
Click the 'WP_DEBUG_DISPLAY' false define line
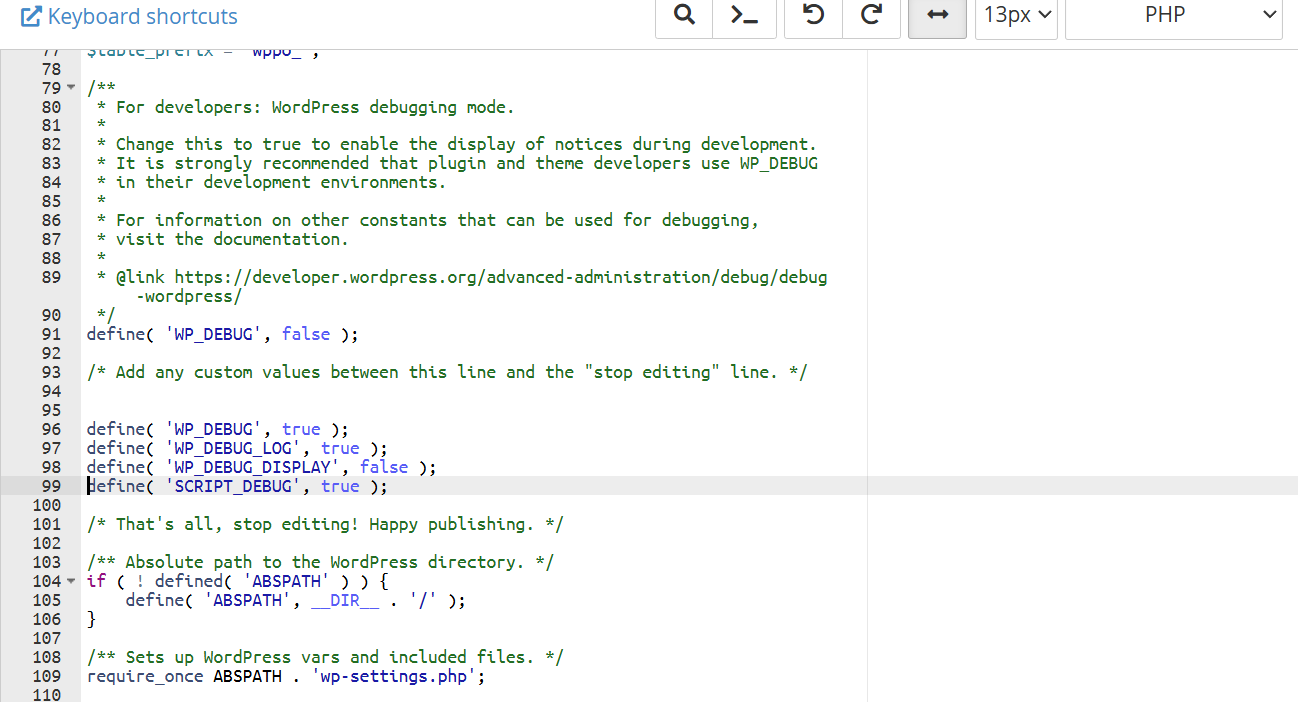pos(262,467)
